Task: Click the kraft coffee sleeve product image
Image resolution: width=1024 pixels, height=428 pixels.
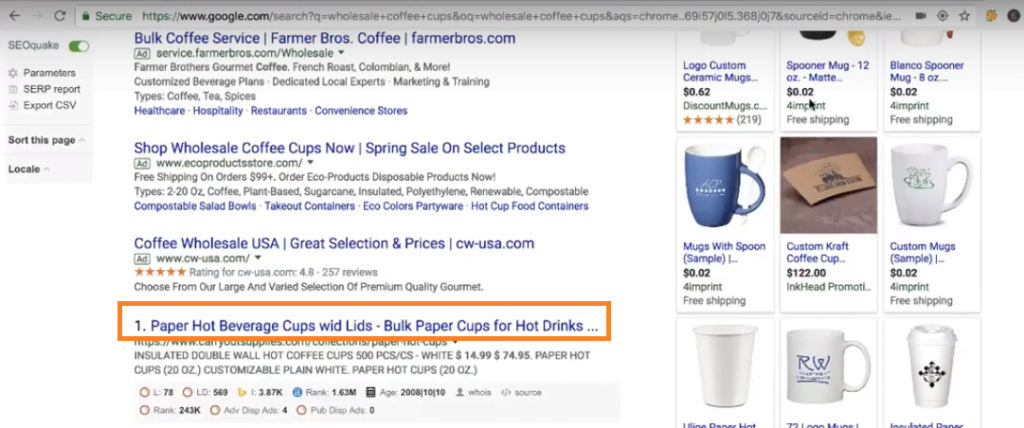Action: (x=828, y=186)
